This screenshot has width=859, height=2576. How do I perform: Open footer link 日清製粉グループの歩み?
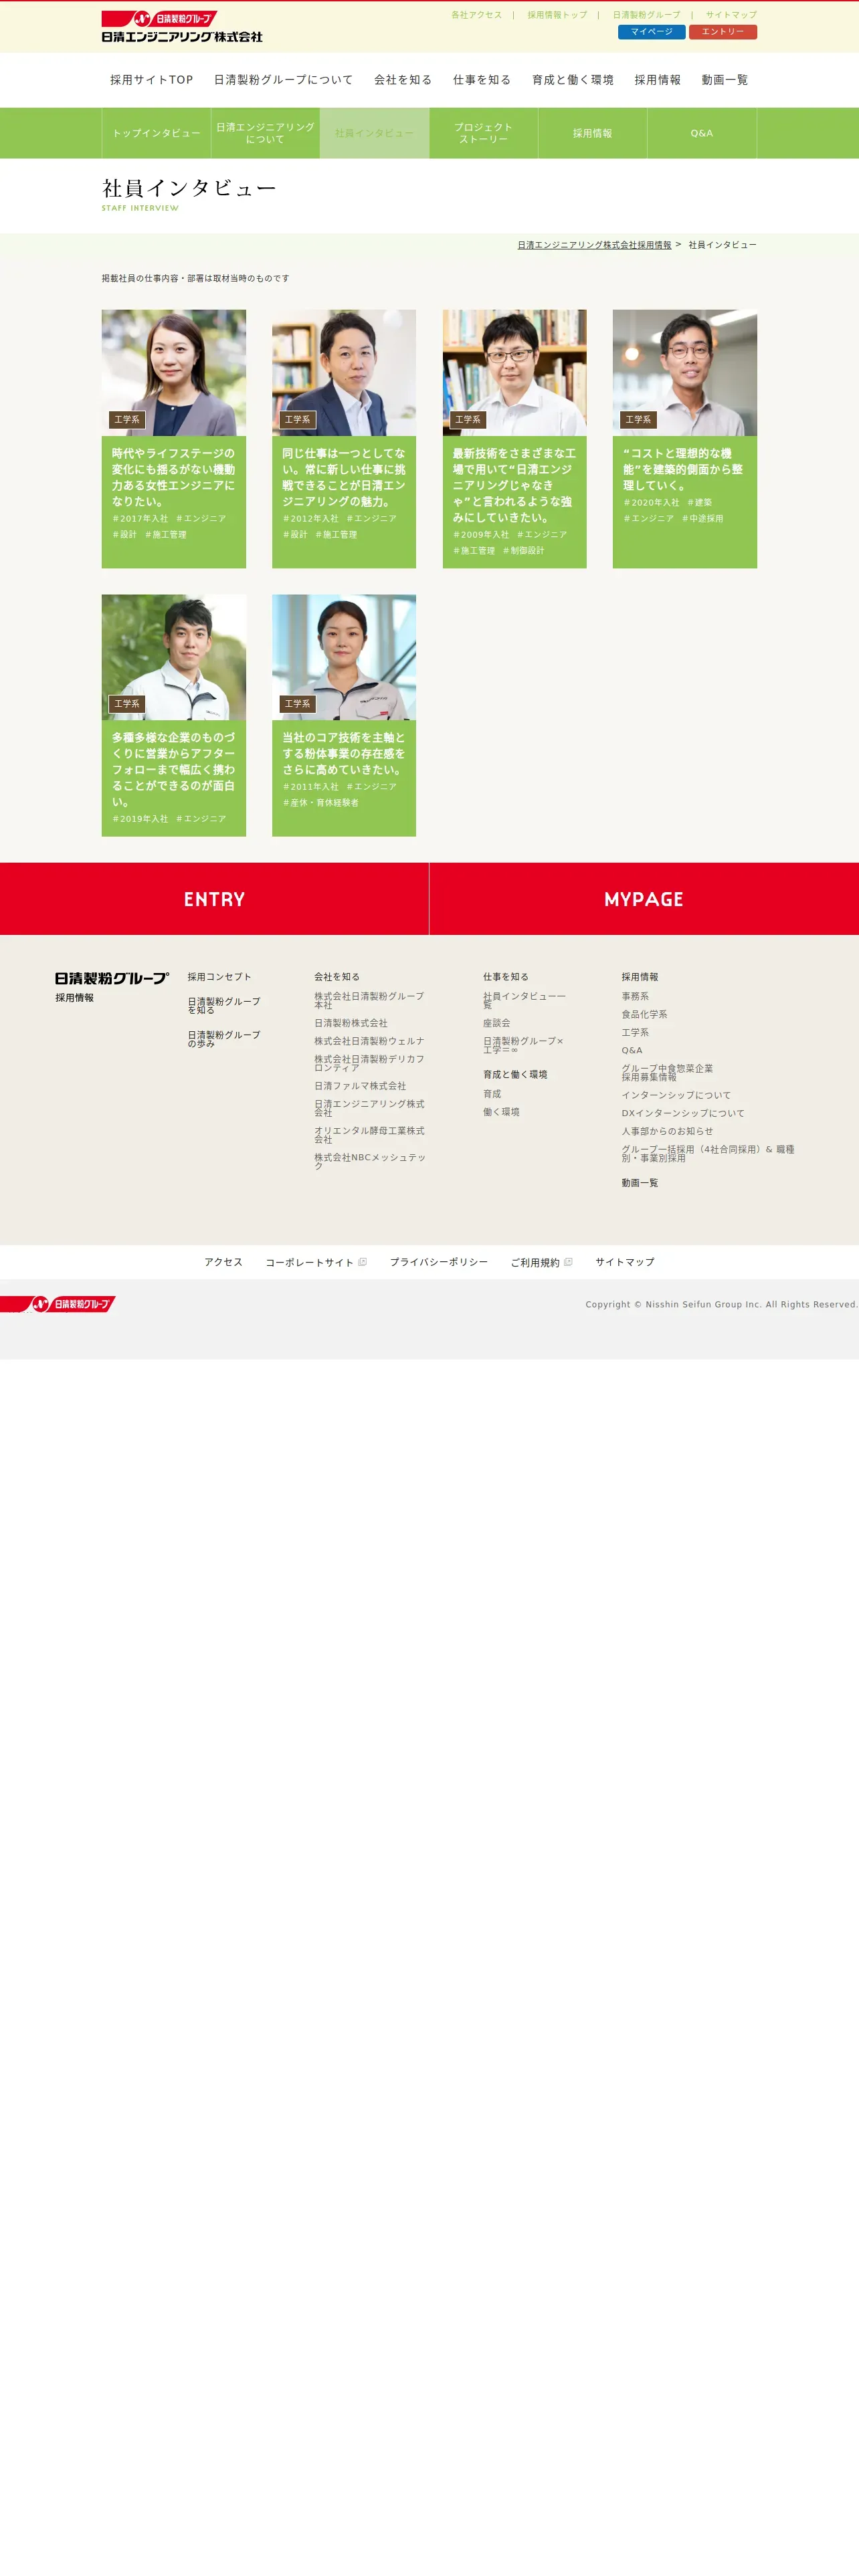click(x=224, y=1039)
